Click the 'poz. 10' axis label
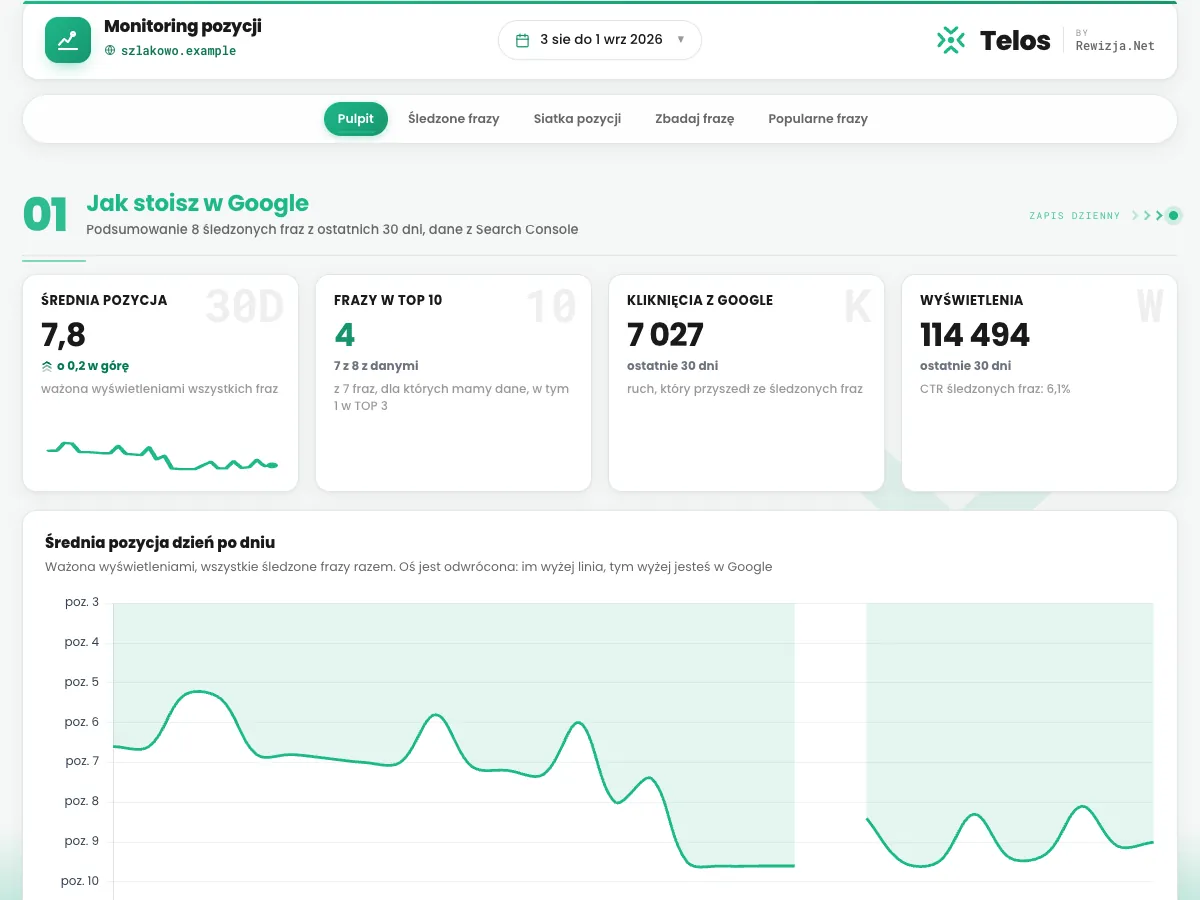The height and width of the screenshot is (900, 1200). [x=80, y=881]
